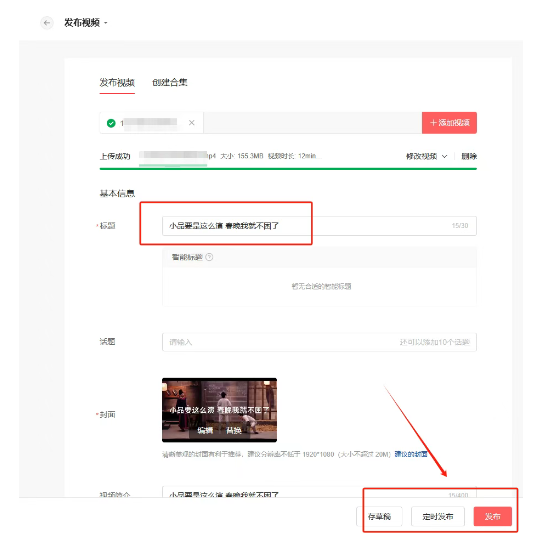533x542 pixels.
Task: Switch to the 创建合集 tab
Action: (x=170, y=82)
